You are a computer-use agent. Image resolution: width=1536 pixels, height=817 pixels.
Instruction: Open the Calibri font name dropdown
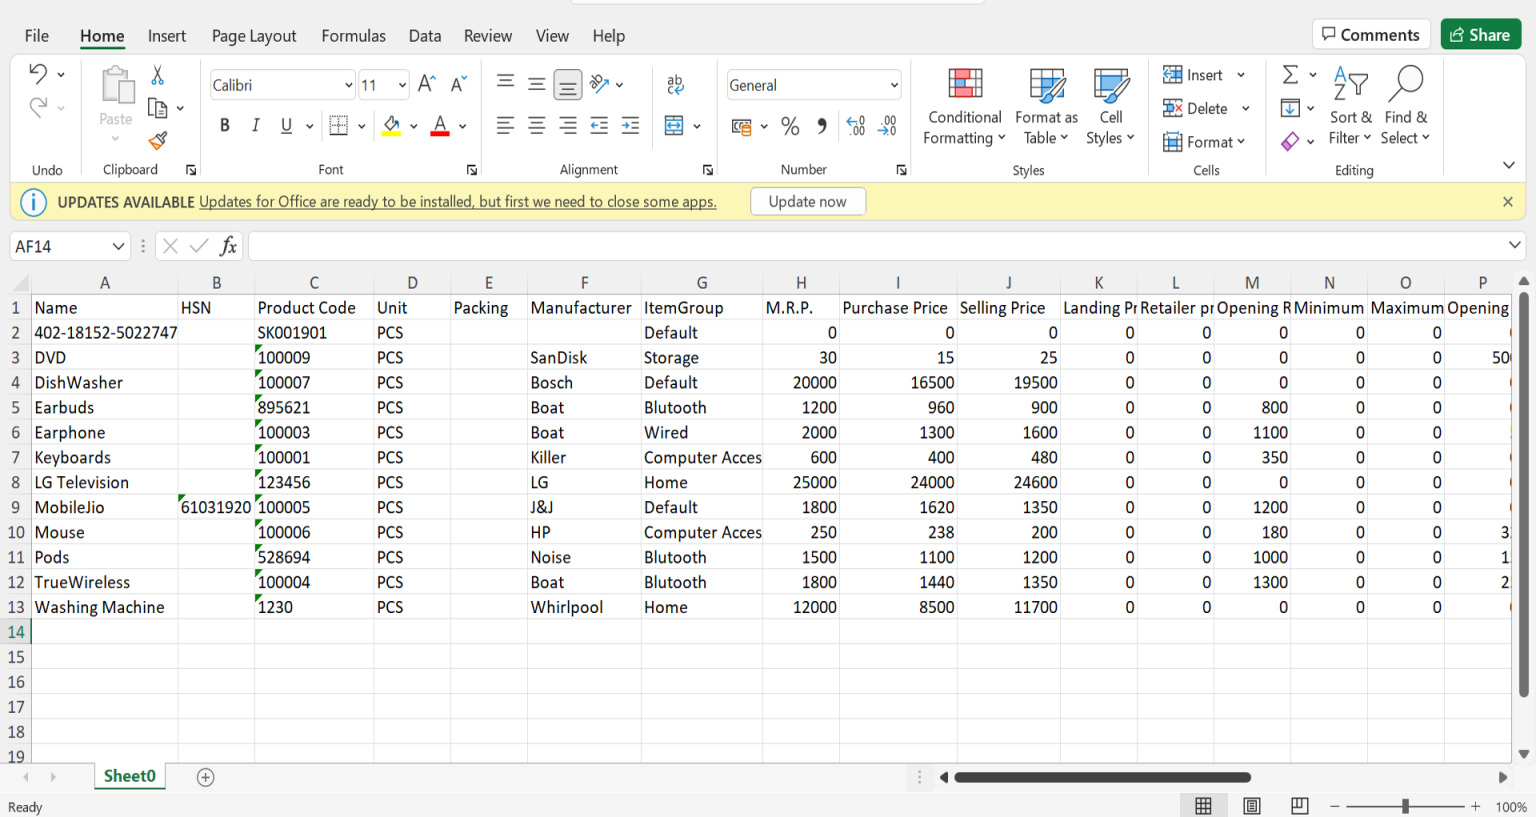coord(348,85)
